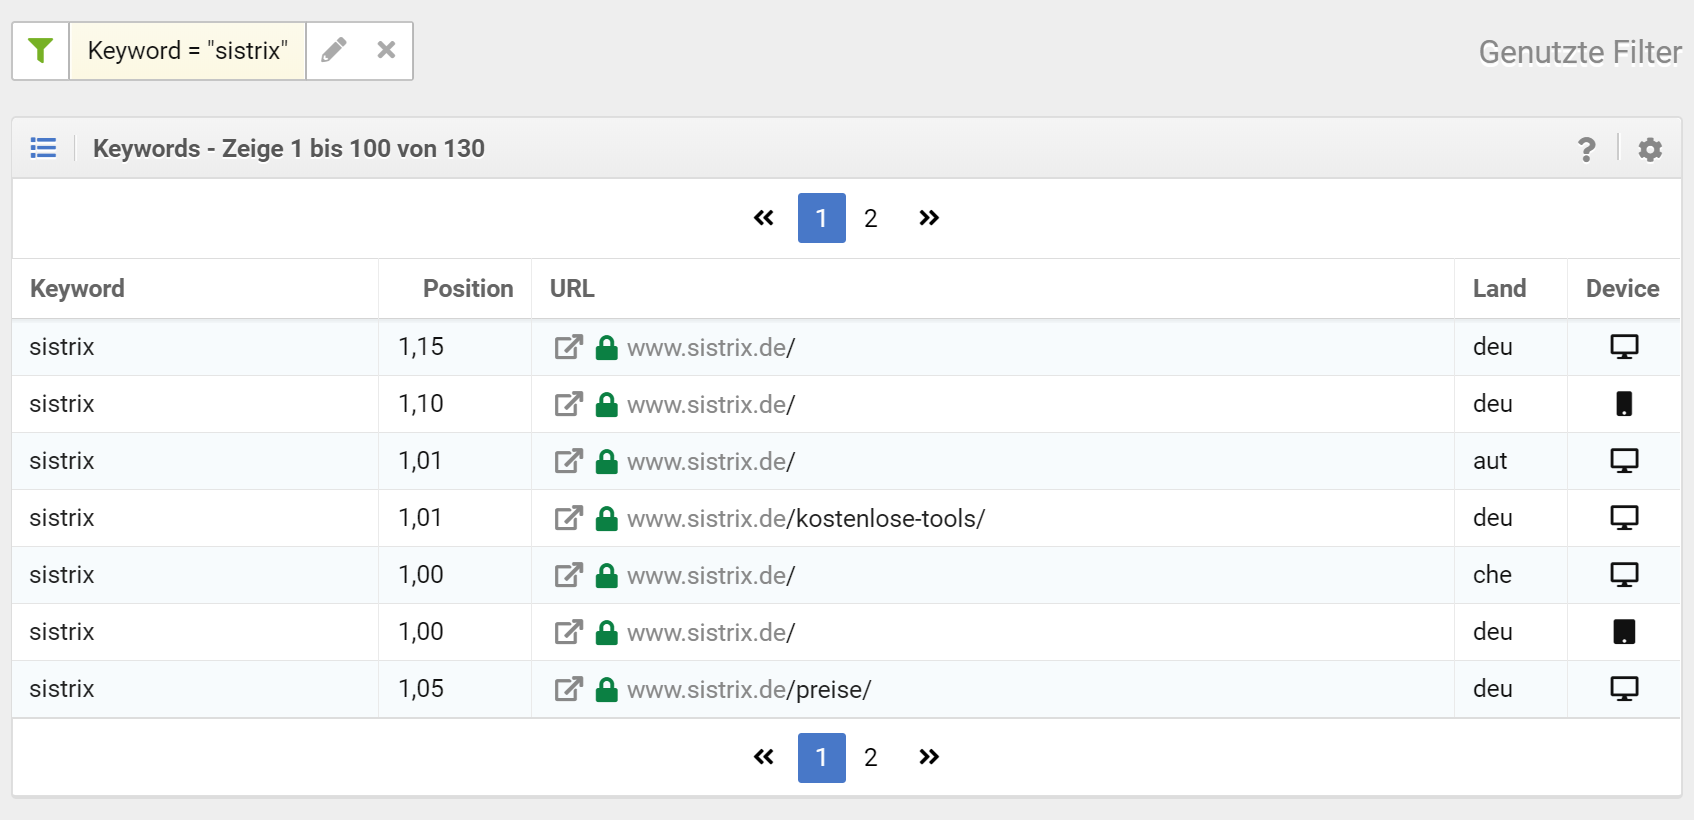1694x820 pixels.
Task: Edit the Keyword sistrix filter with pencil
Action: pos(334,50)
